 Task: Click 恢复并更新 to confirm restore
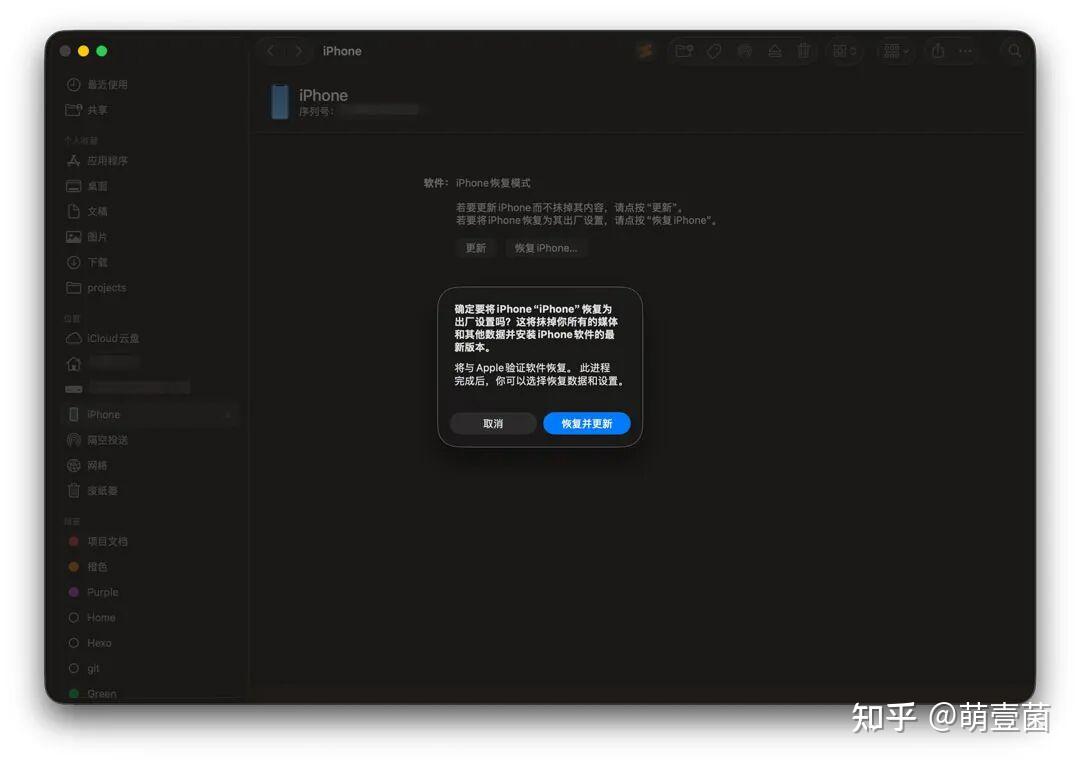pos(587,424)
